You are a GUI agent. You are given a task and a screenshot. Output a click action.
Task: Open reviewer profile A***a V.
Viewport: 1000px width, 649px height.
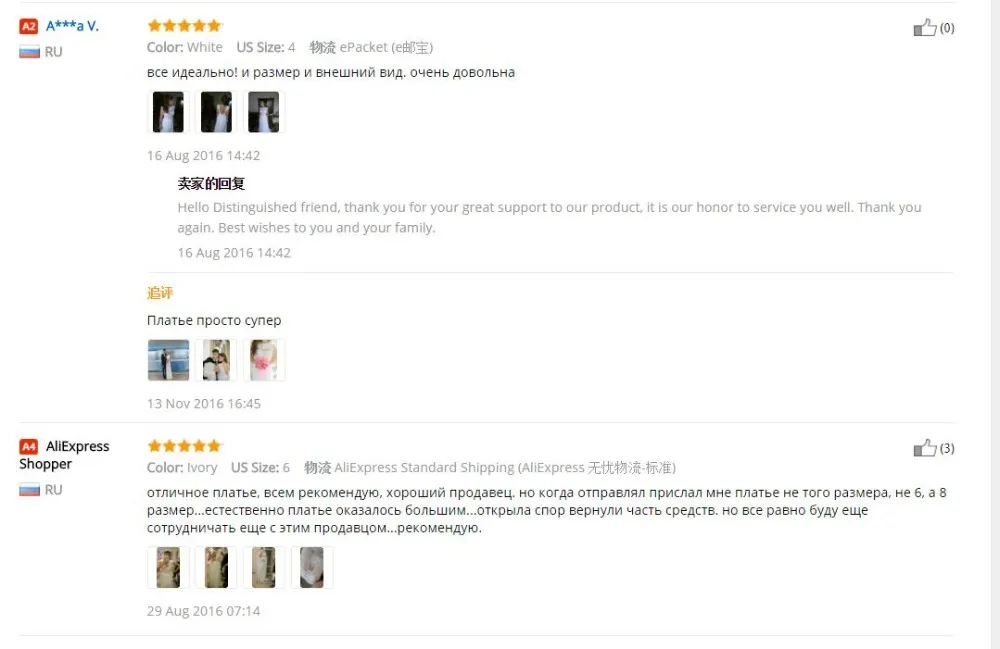(72, 26)
